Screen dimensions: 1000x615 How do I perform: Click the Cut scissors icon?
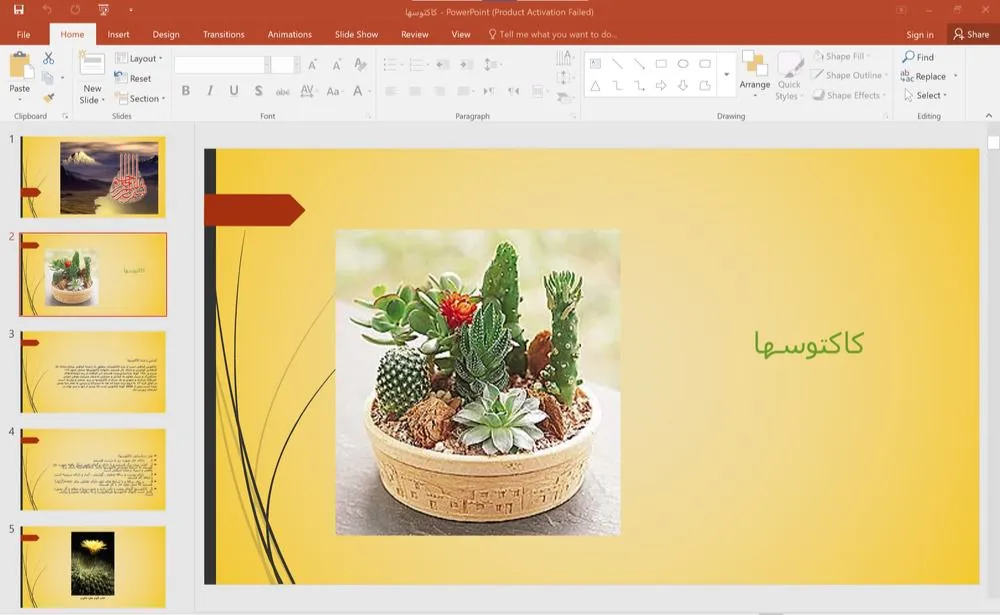tap(49, 59)
